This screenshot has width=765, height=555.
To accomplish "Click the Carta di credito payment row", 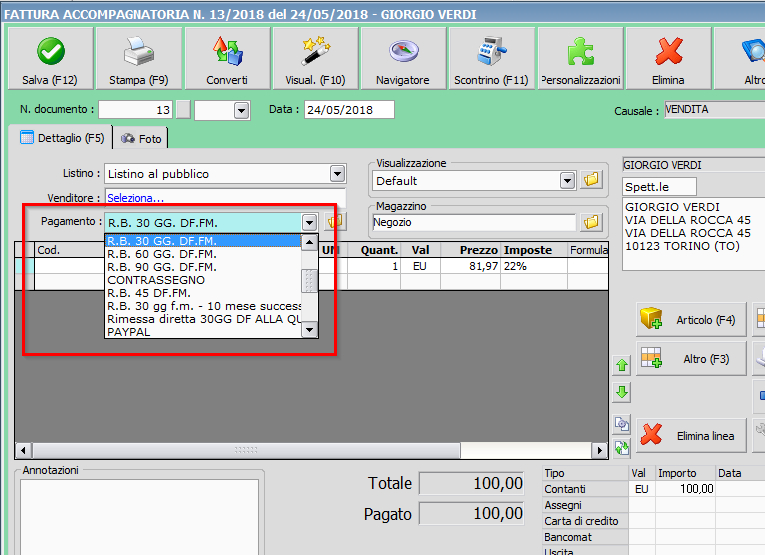I will pyautogui.click(x=654, y=521).
